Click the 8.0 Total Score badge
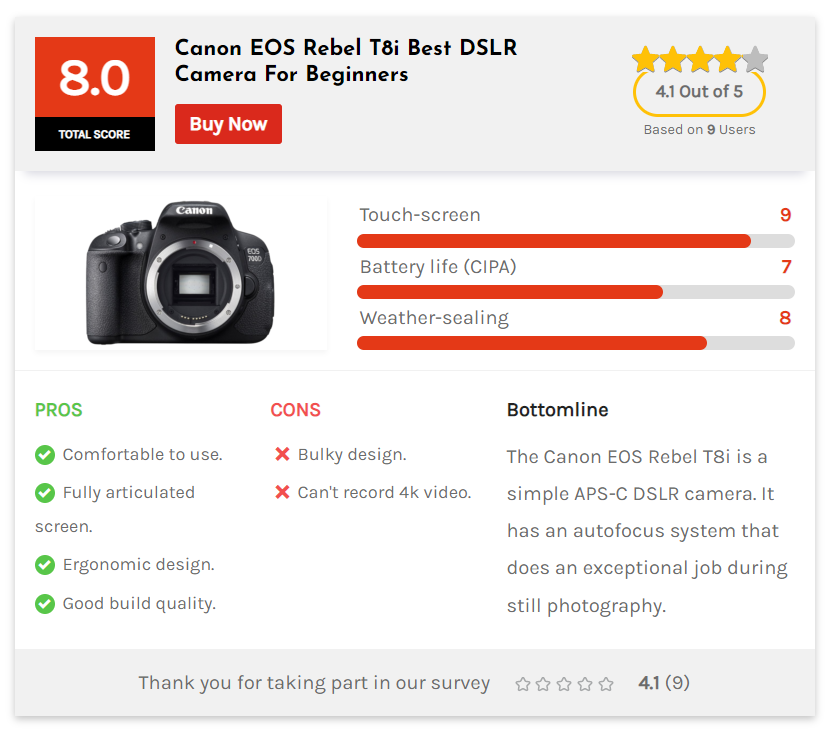This screenshot has height=731, width=830. coord(95,94)
